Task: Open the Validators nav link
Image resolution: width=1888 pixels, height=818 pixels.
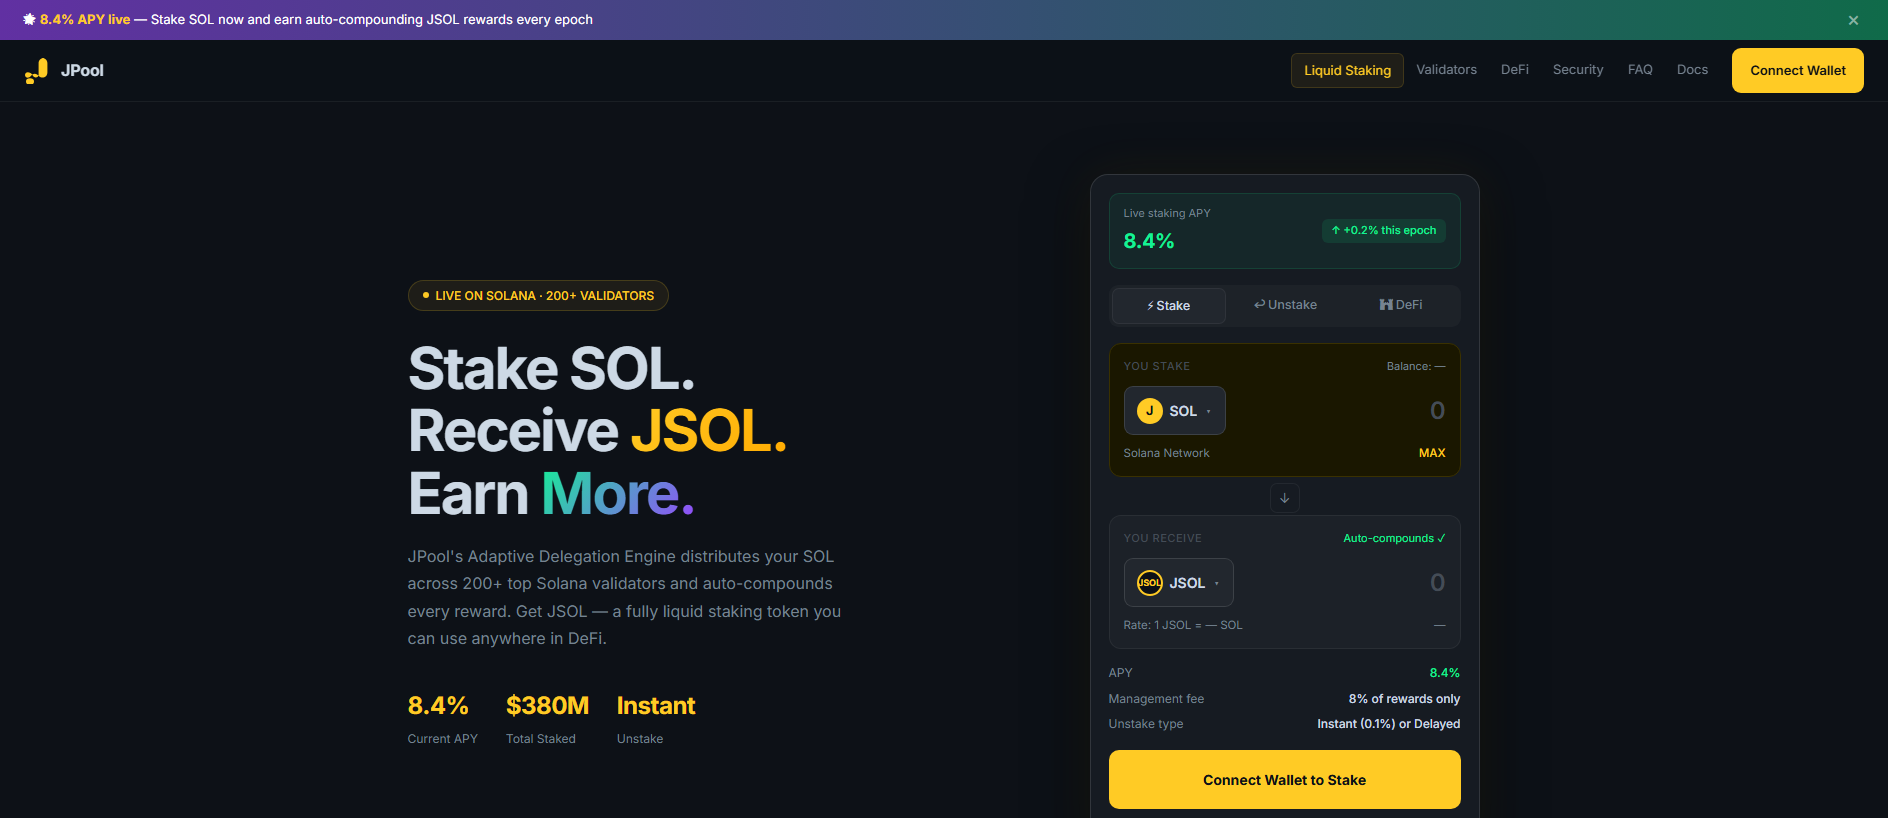Action: pyautogui.click(x=1446, y=70)
